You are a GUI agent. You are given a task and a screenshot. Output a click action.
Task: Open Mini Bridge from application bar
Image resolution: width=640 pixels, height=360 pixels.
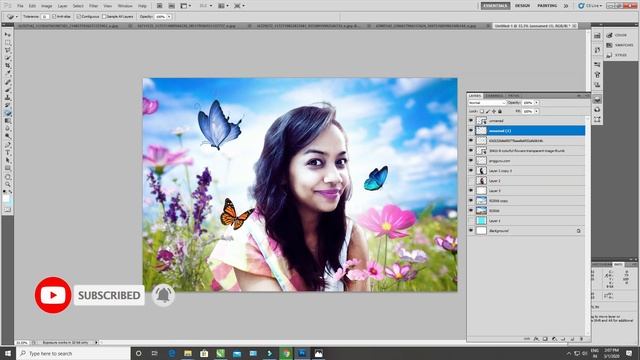(172, 6)
